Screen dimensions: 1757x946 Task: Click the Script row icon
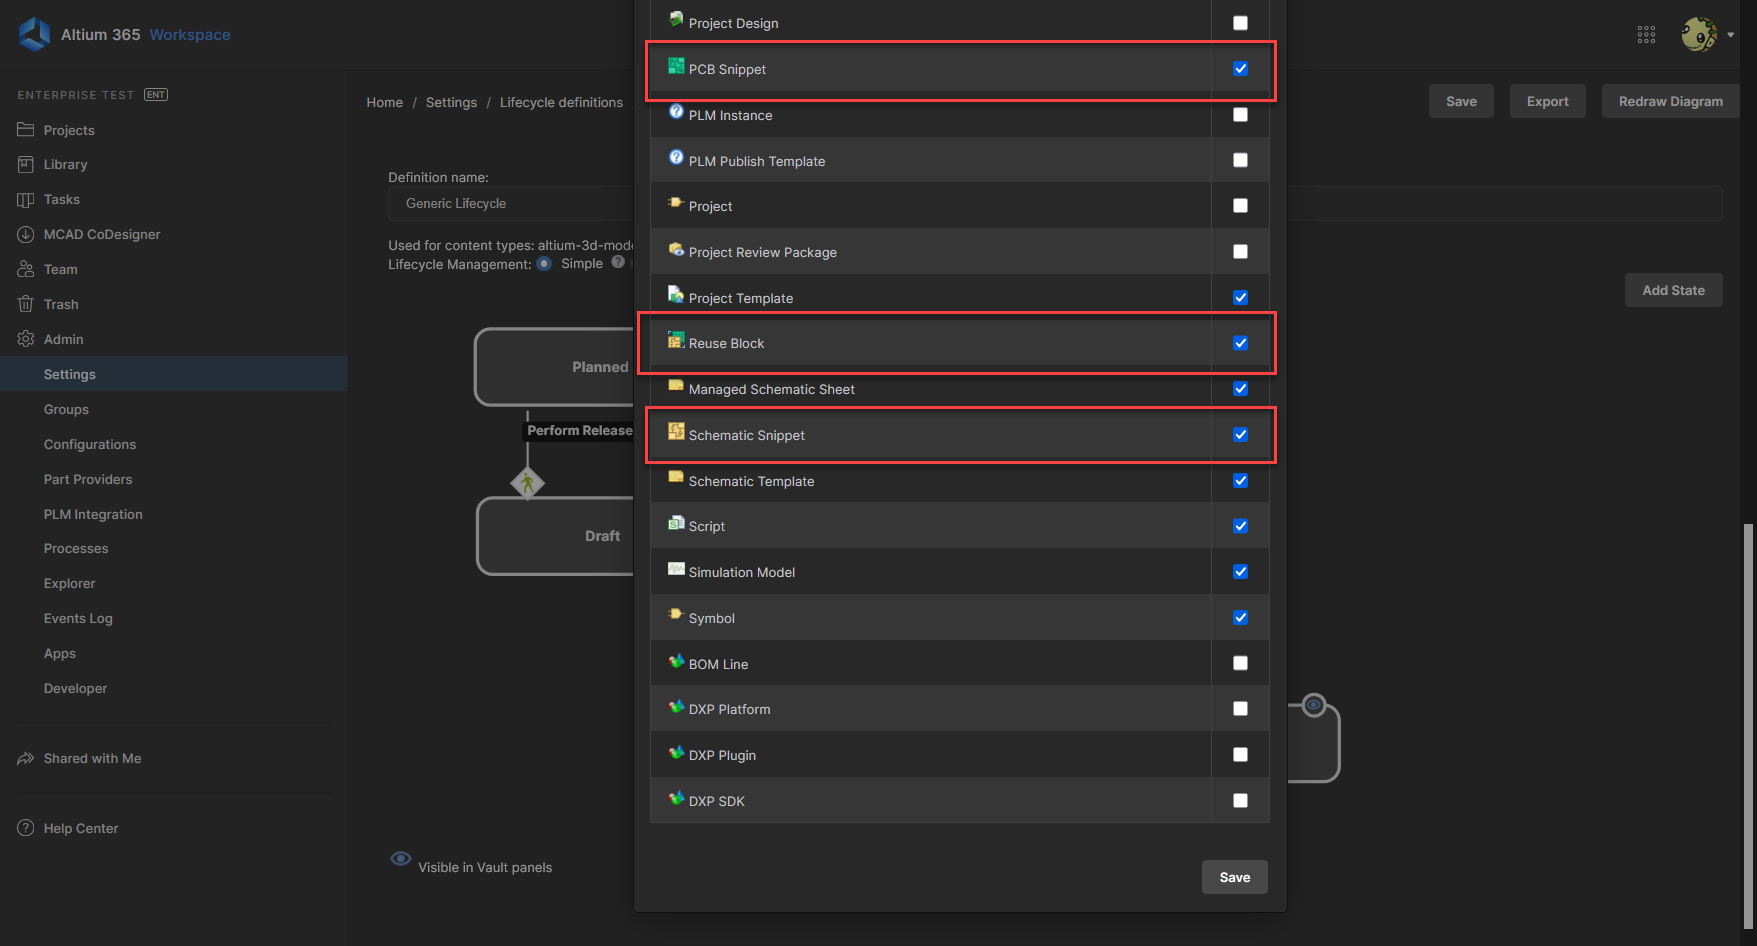[x=677, y=523]
